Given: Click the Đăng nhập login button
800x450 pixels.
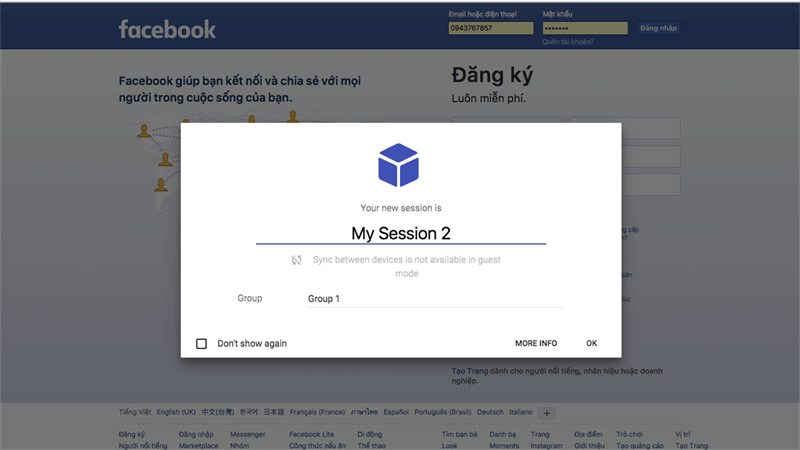Looking at the screenshot, I should [x=658, y=28].
